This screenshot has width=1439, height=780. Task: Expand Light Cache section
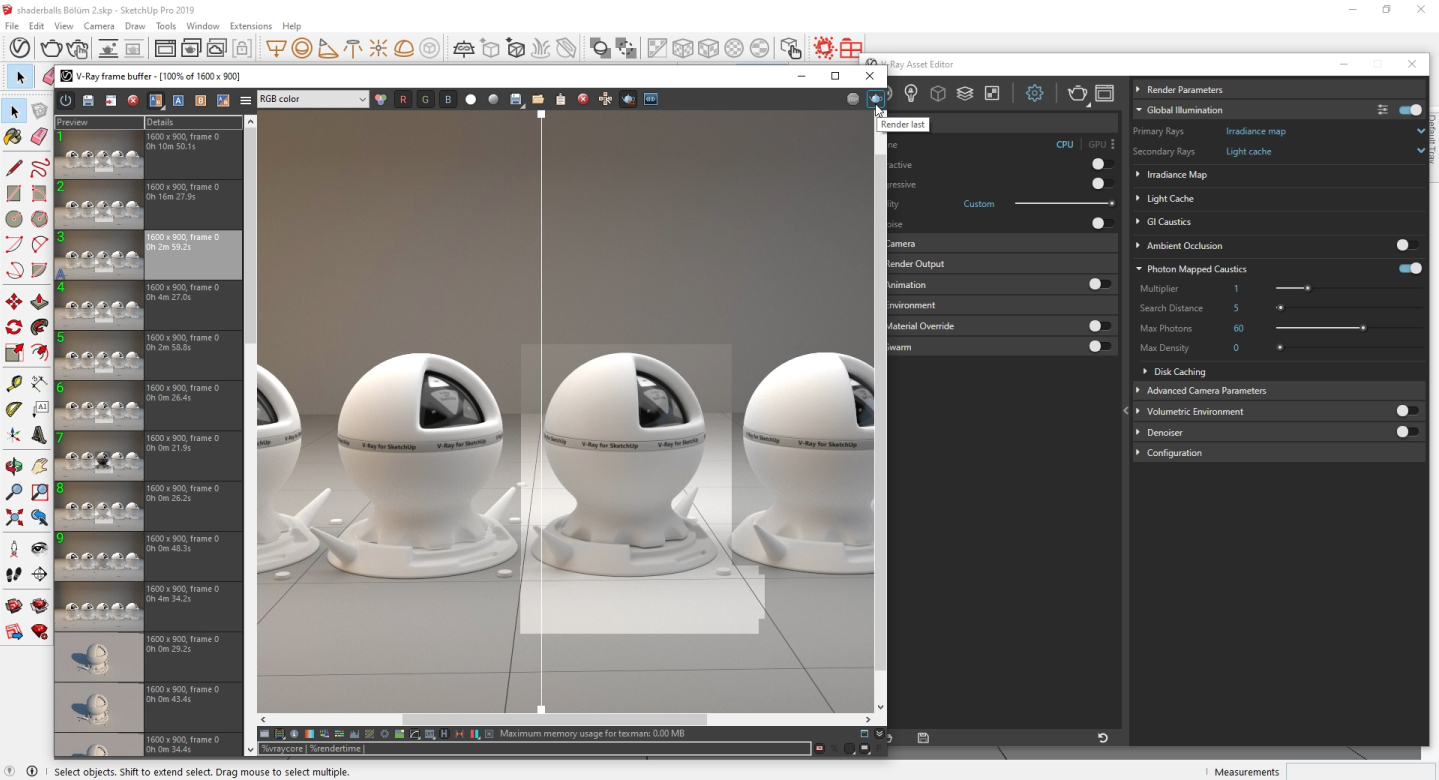click(x=1279, y=199)
